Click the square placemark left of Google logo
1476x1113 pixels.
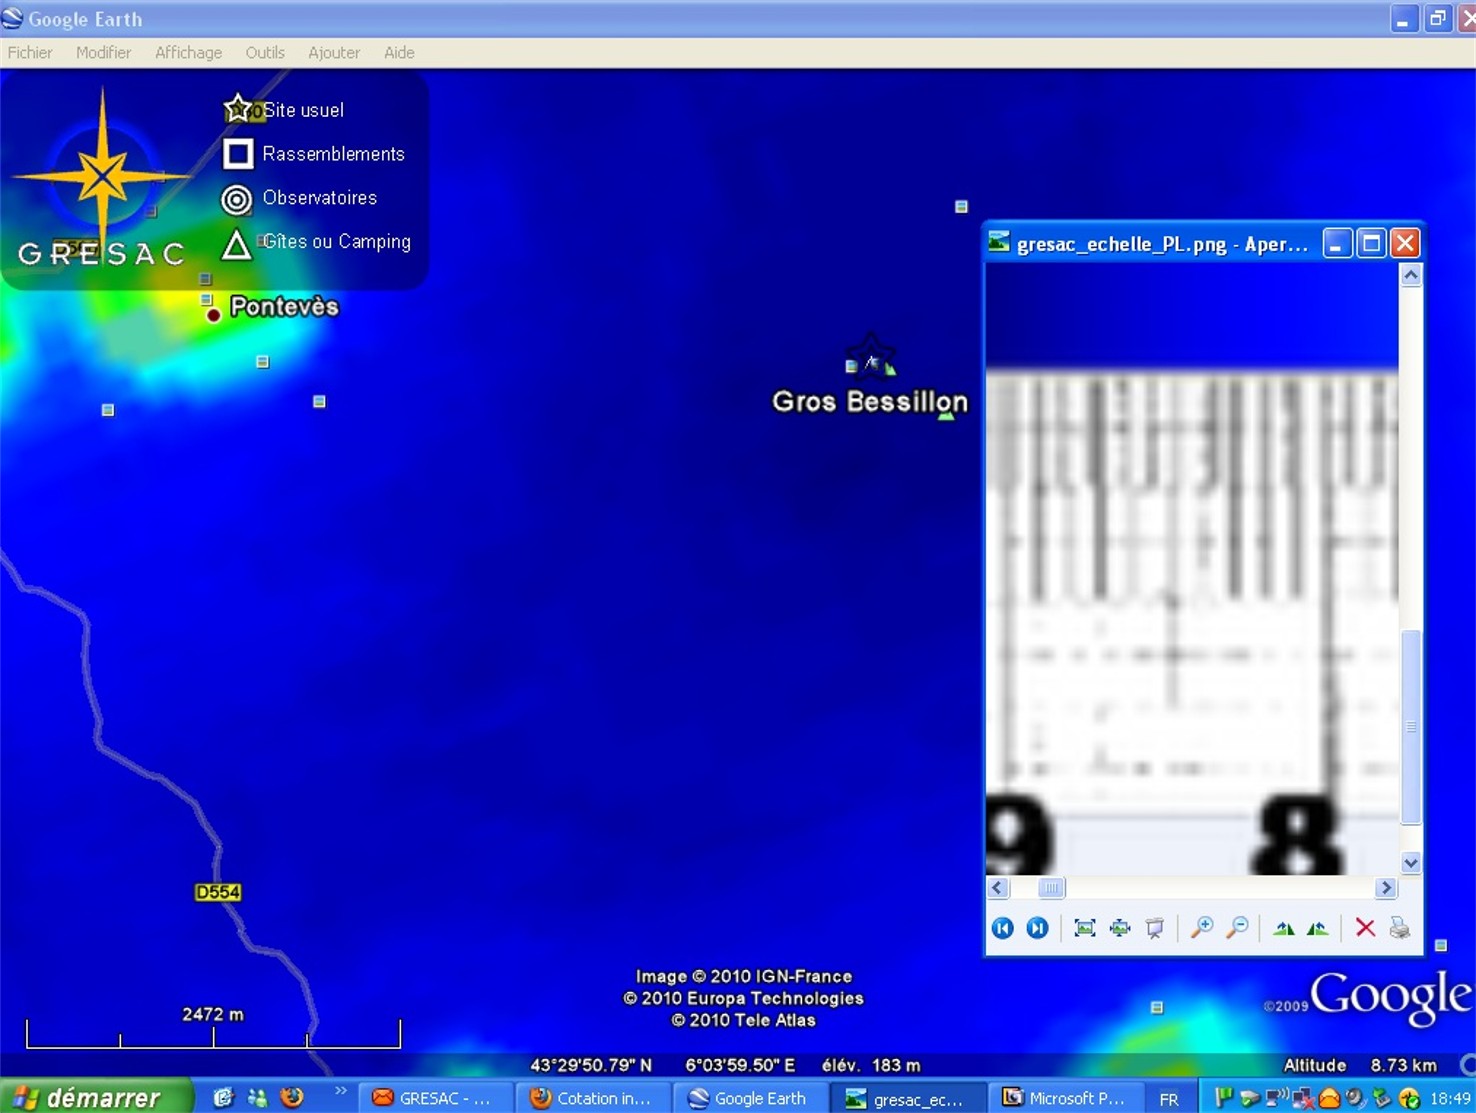(1157, 1008)
